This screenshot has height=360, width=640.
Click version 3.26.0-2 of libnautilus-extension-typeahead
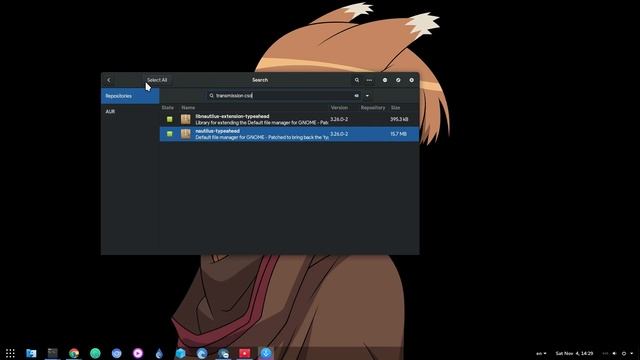pyautogui.click(x=339, y=119)
